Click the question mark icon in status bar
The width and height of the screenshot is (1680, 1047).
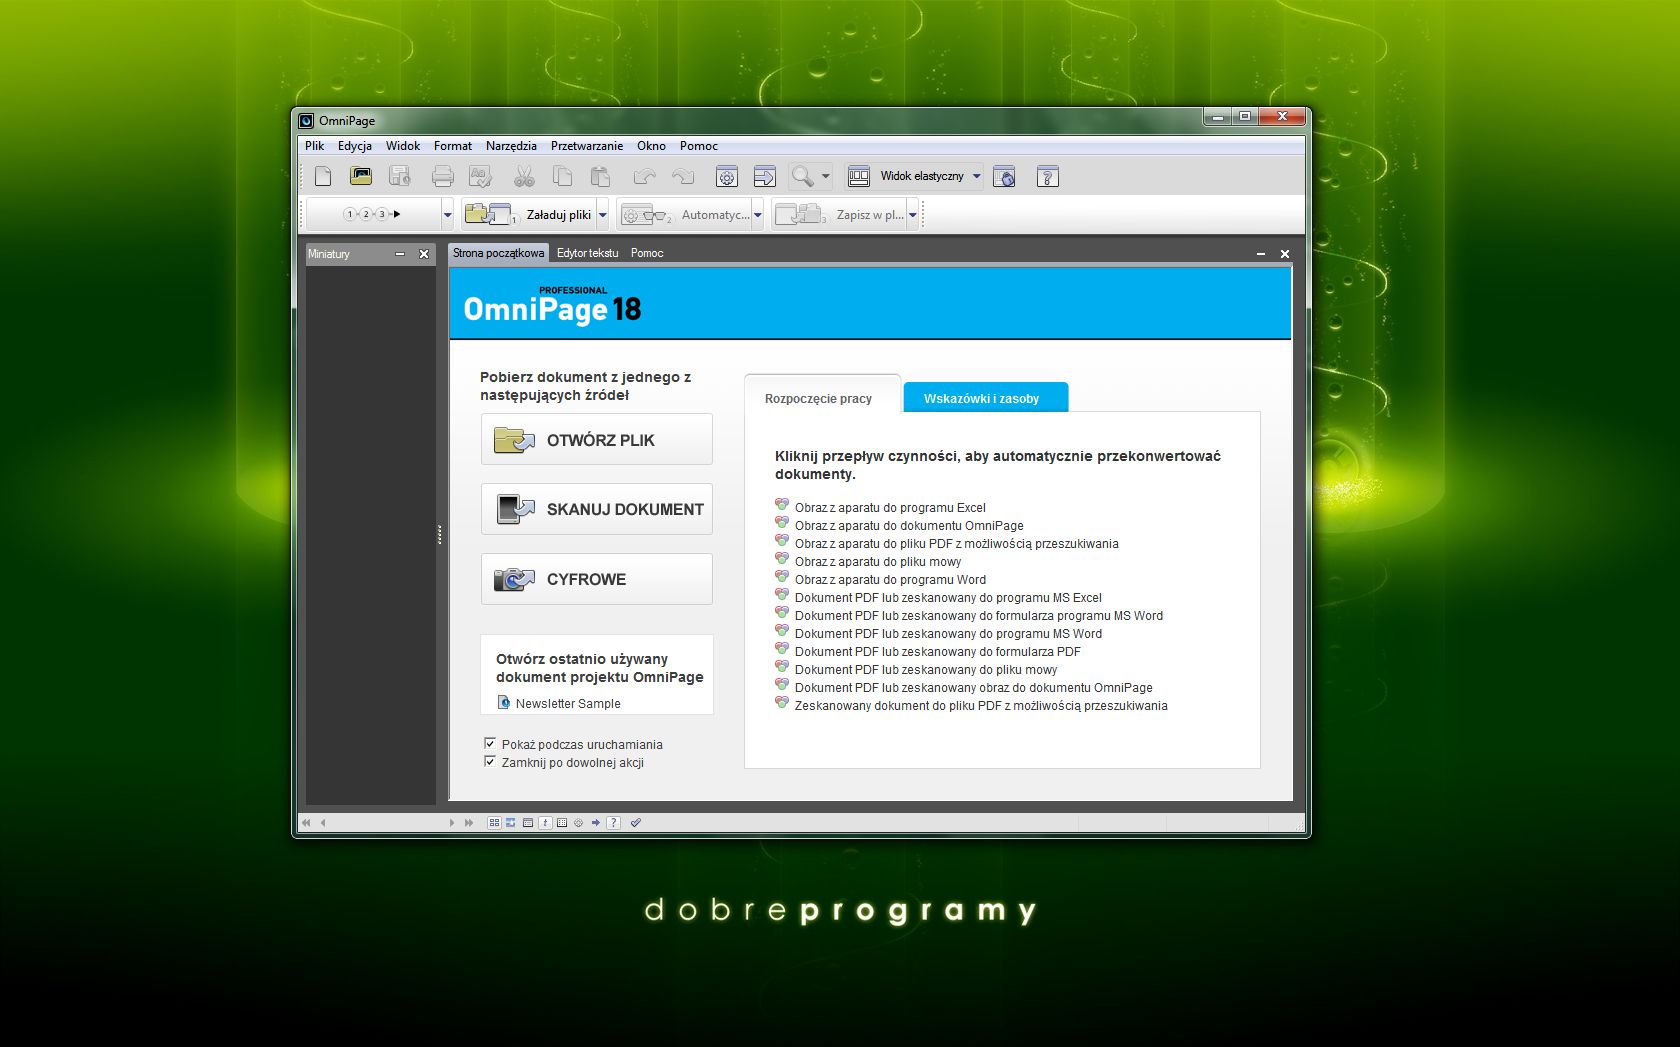(613, 823)
